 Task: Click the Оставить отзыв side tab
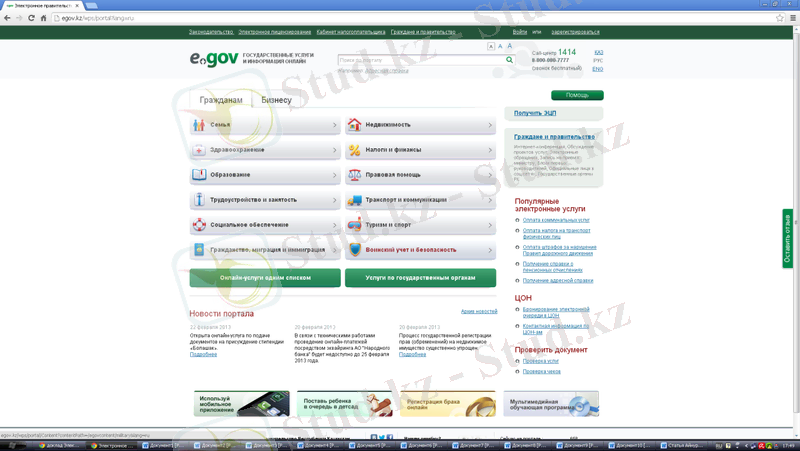(x=788, y=238)
